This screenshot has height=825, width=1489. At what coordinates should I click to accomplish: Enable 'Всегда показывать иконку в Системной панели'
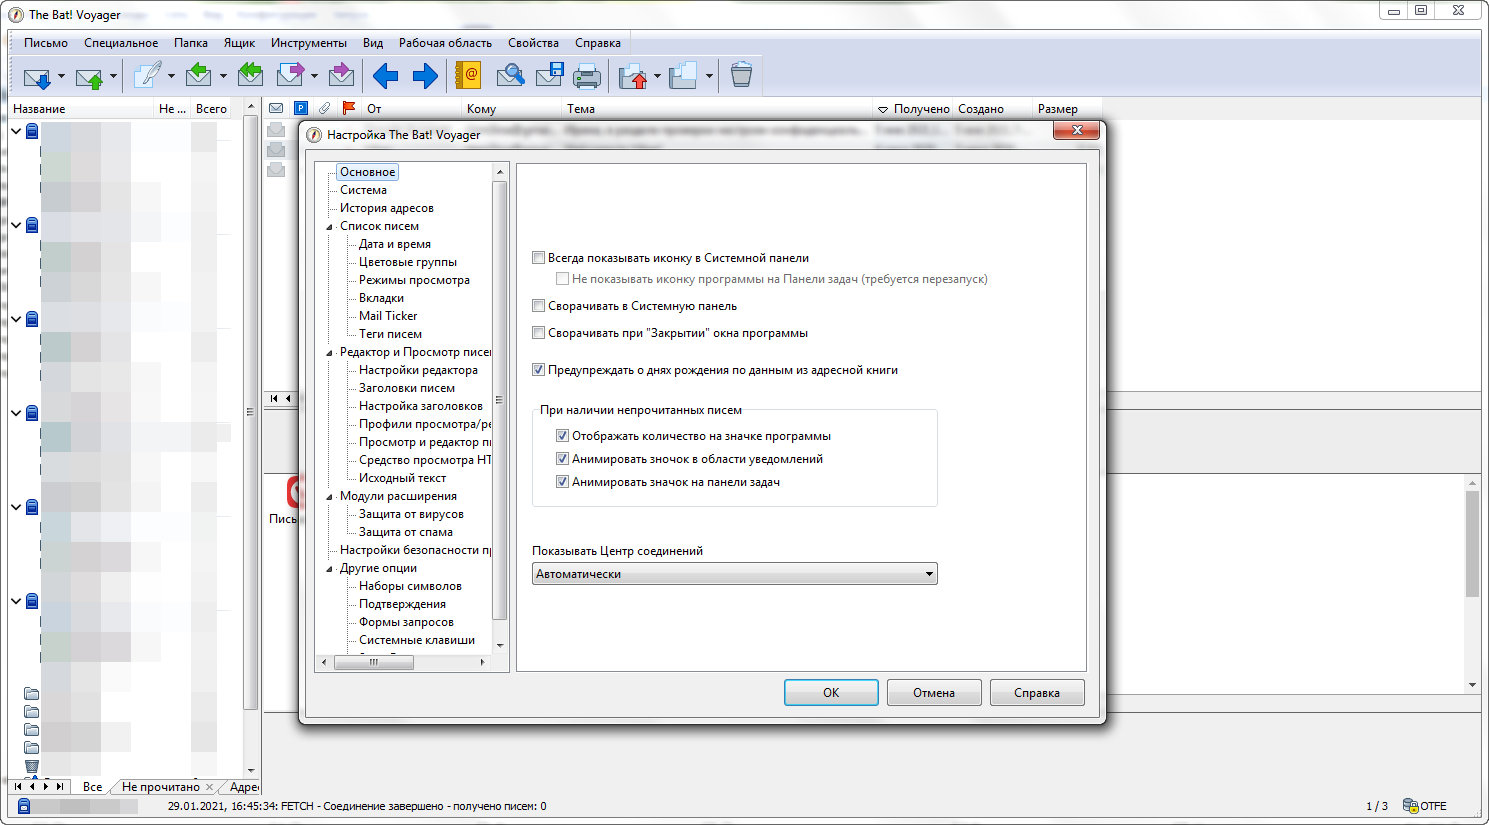pyautogui.click(x=539, y=258)
